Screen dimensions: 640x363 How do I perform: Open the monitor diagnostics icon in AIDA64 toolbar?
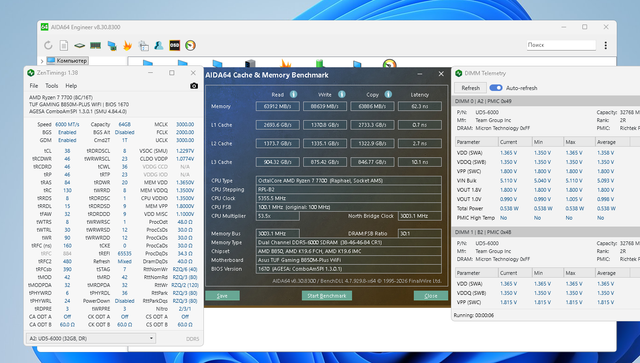coord(143,45)
